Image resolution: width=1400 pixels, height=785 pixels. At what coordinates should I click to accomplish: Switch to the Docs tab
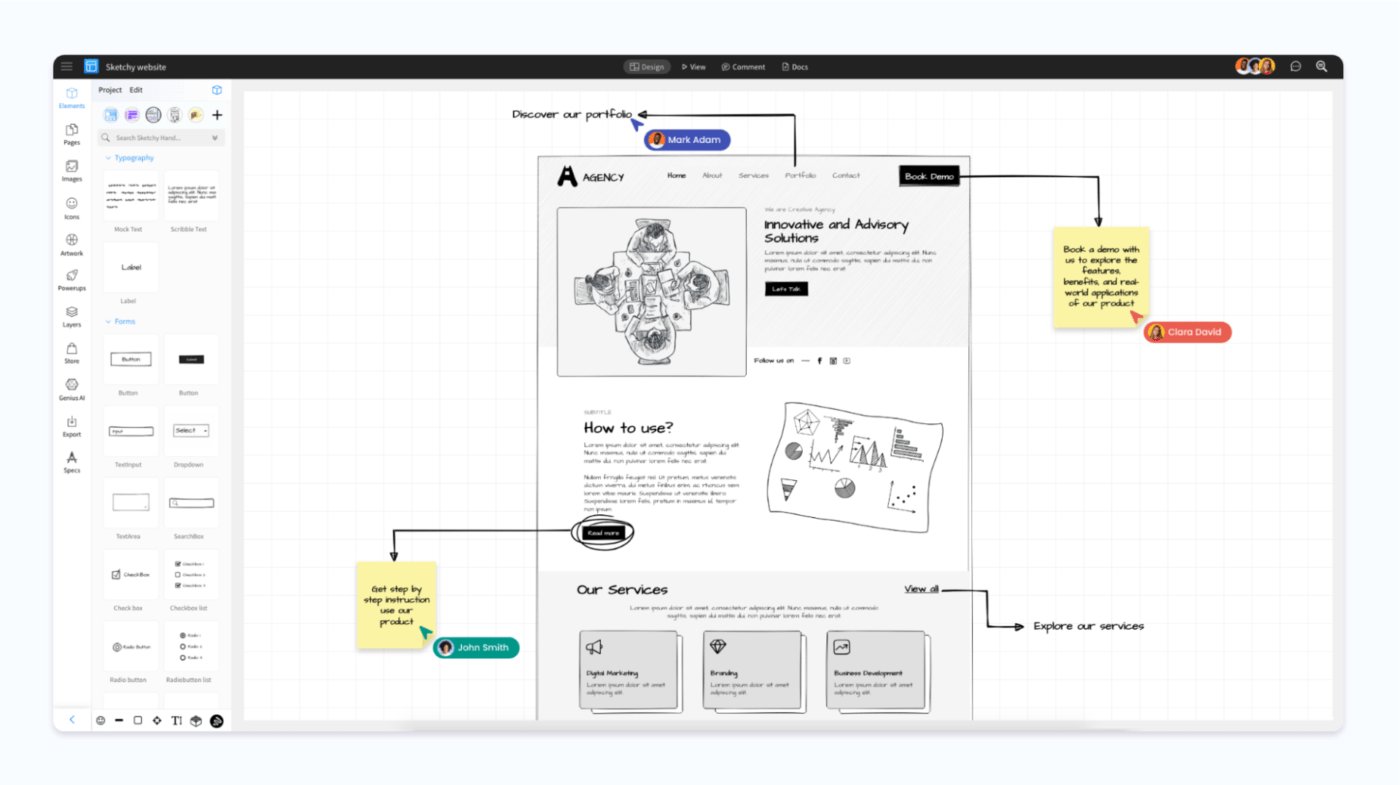795,67
